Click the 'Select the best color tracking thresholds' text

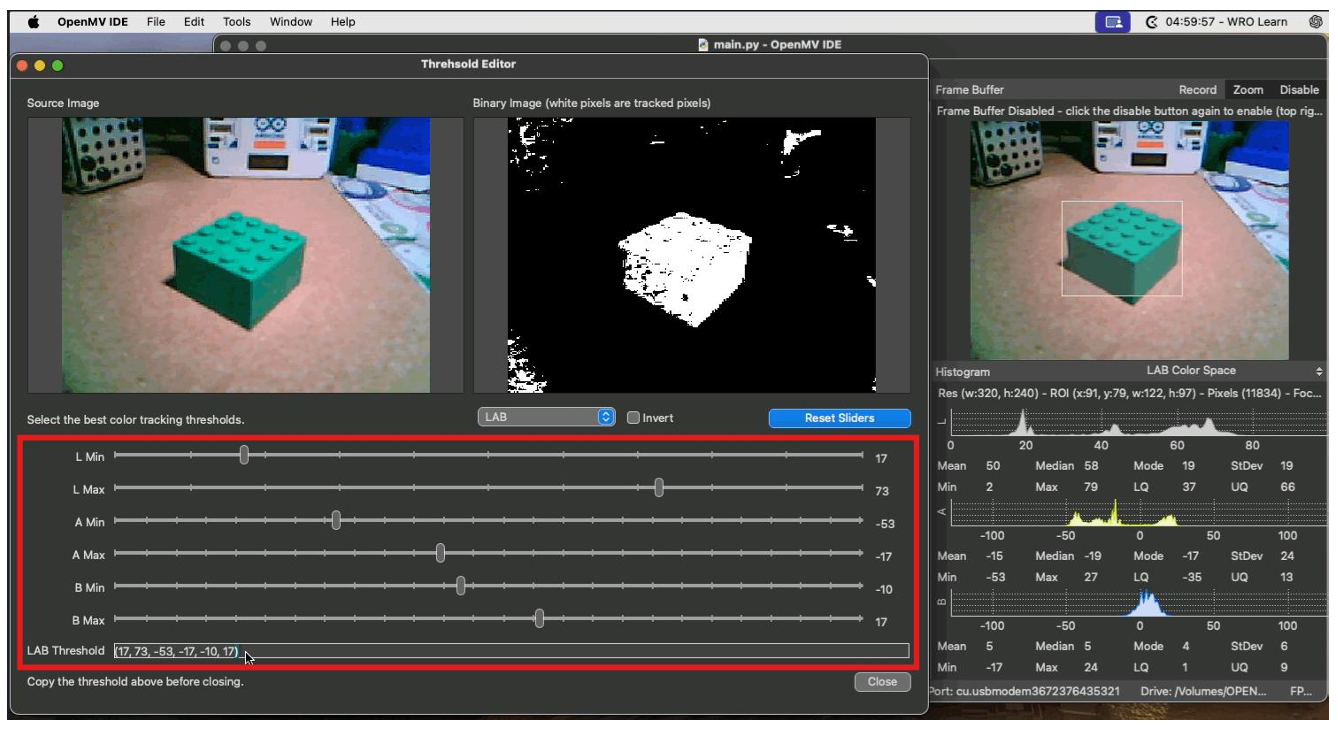pos(135,420)
